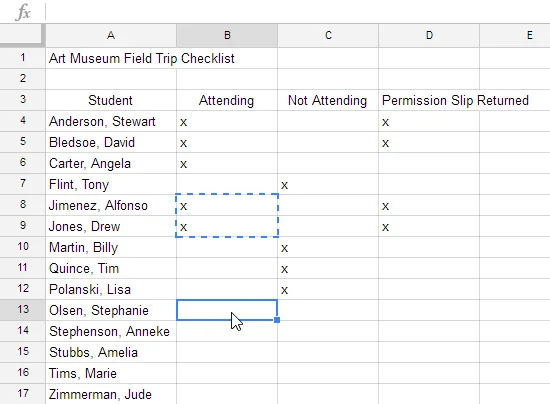The image size is (550, 404).
Task: Select row 3 header
Action: (23, 100)
